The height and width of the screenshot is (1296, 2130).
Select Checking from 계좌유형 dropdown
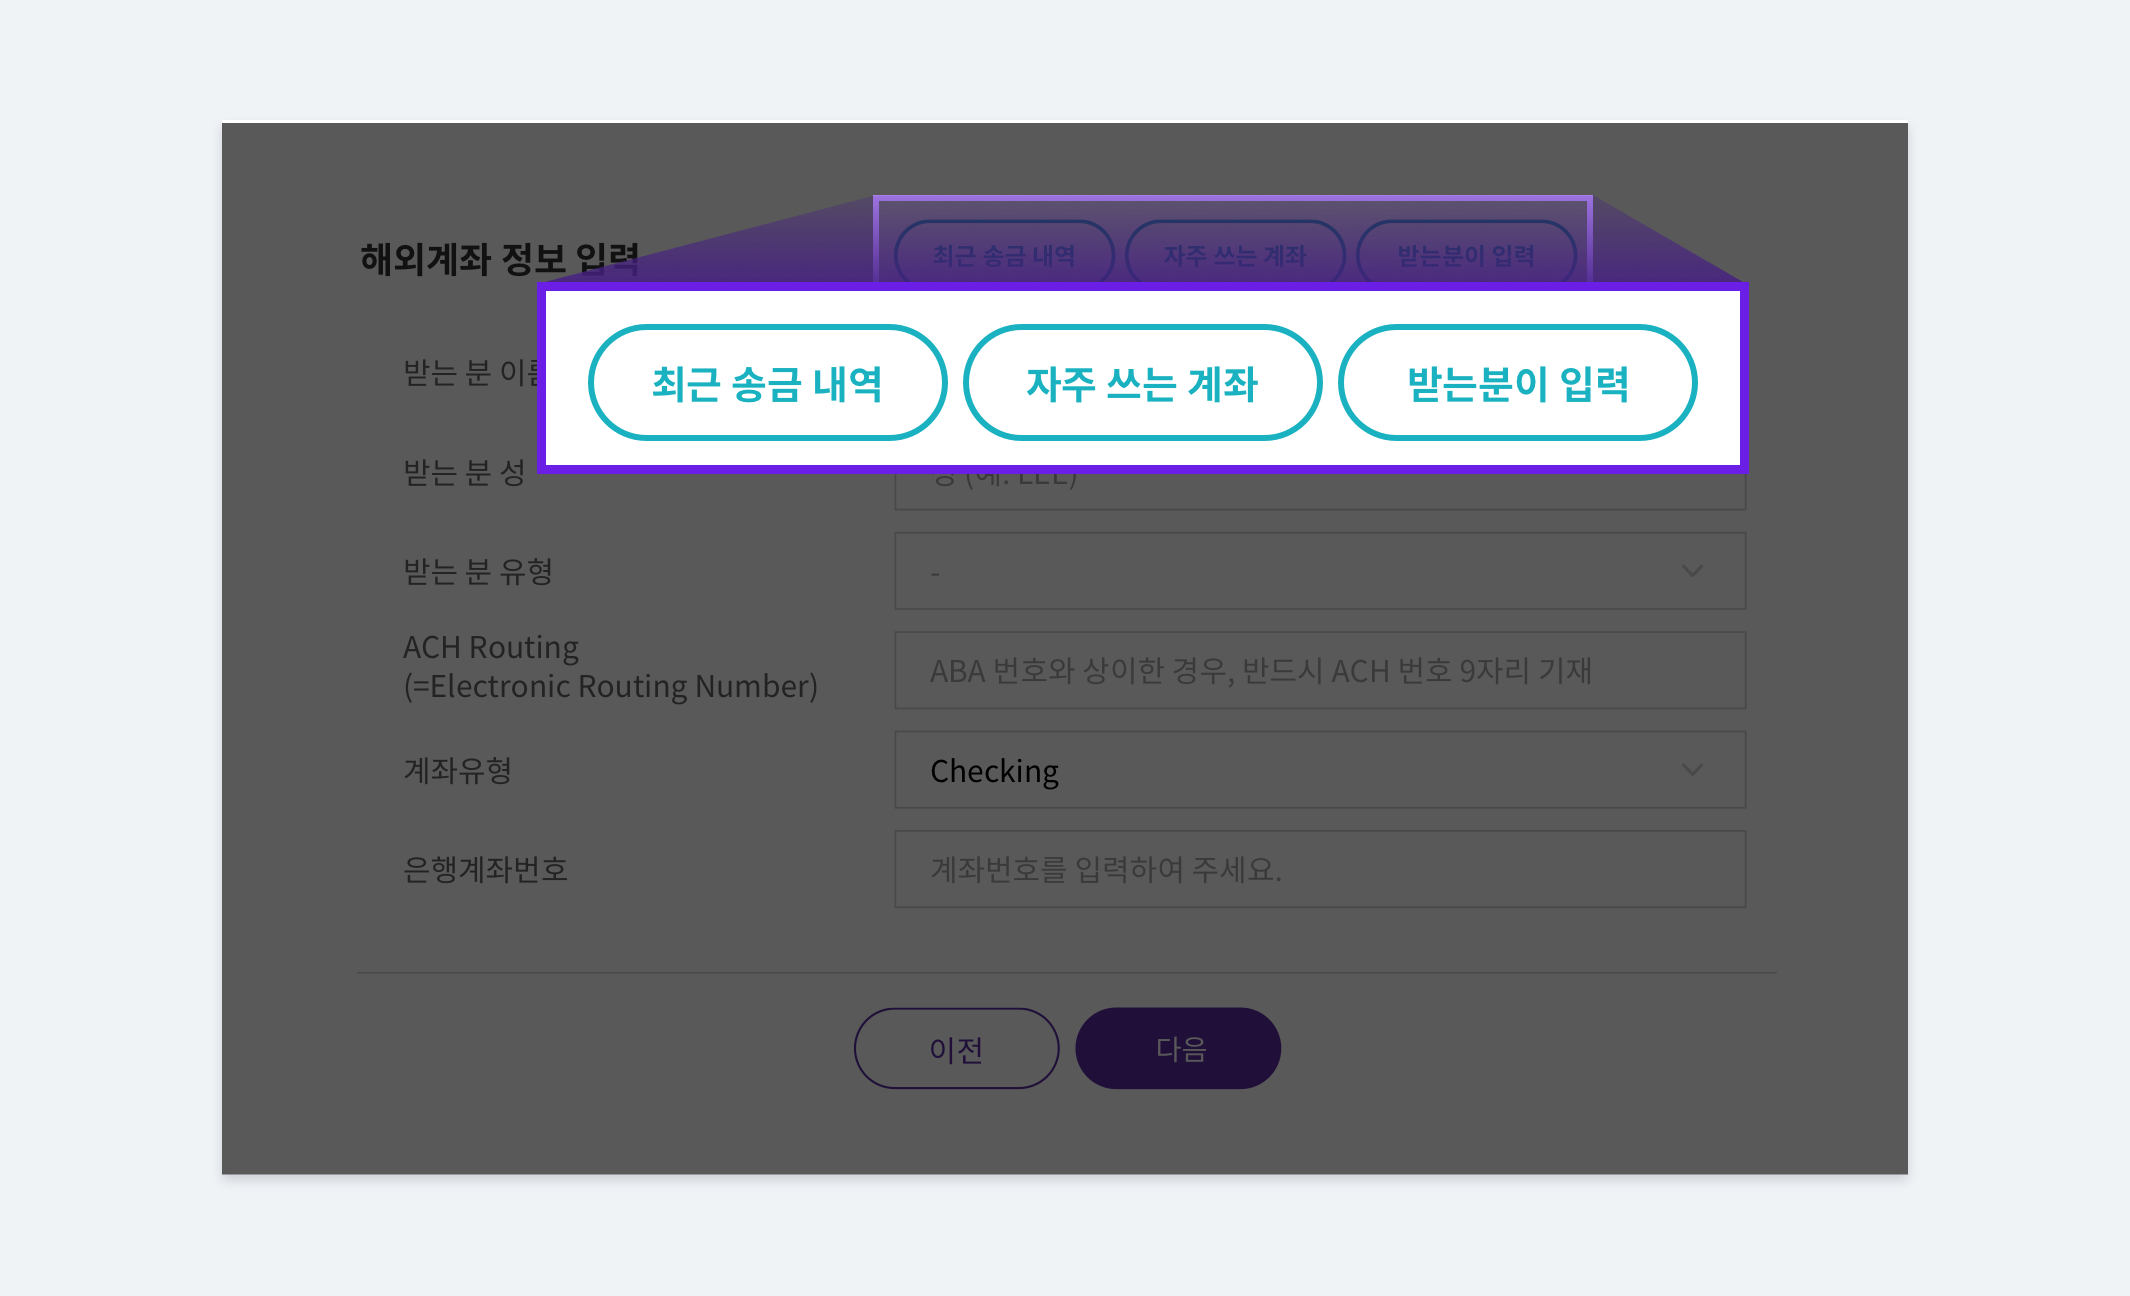pos(1315,768)
